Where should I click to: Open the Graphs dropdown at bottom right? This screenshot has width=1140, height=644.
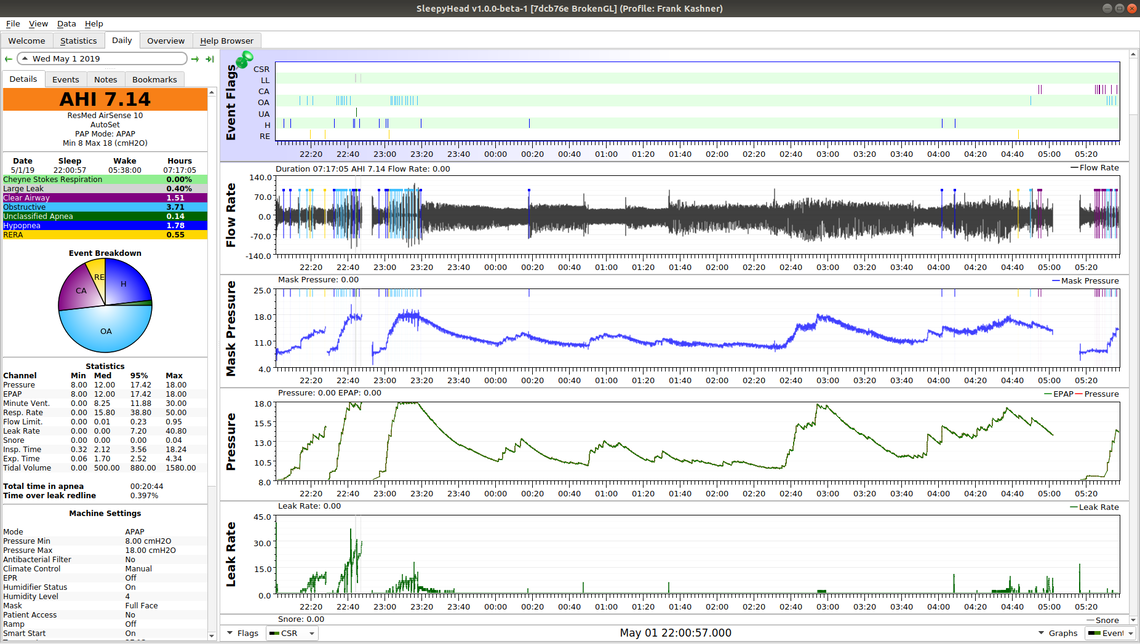(1058, 633)
